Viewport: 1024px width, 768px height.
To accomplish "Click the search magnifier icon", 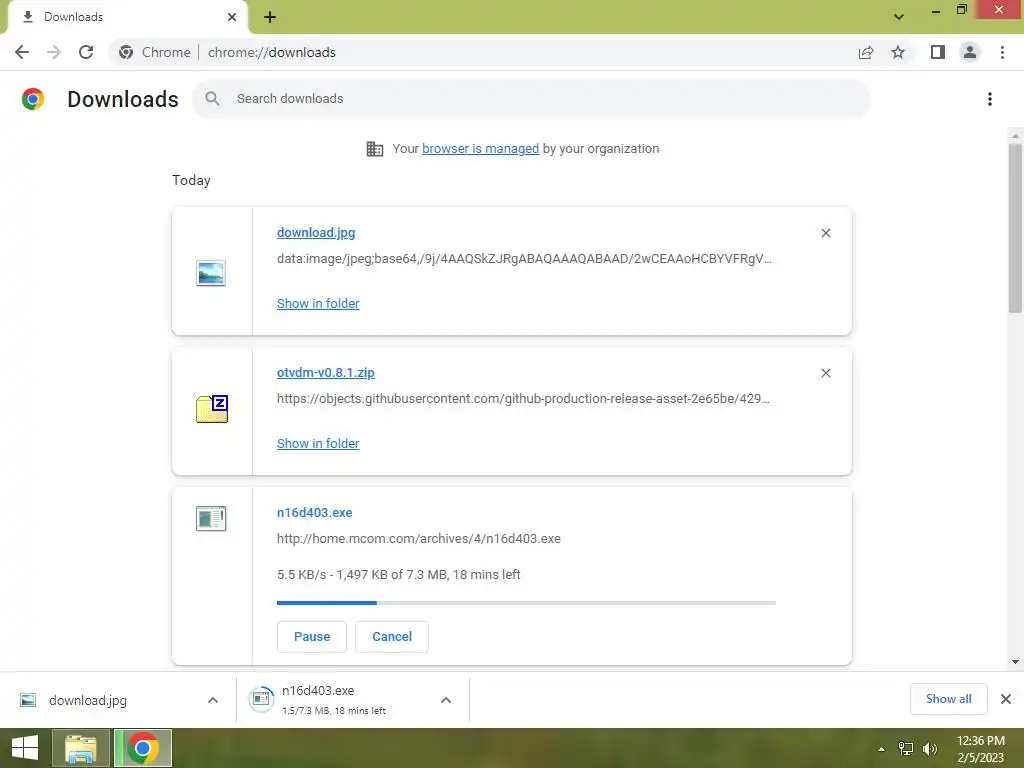I will coord(212,99).
